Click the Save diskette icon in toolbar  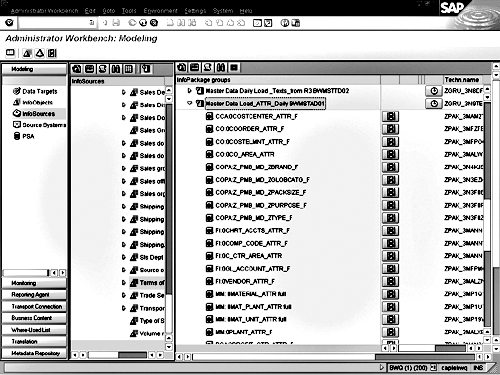click(116, 23)
